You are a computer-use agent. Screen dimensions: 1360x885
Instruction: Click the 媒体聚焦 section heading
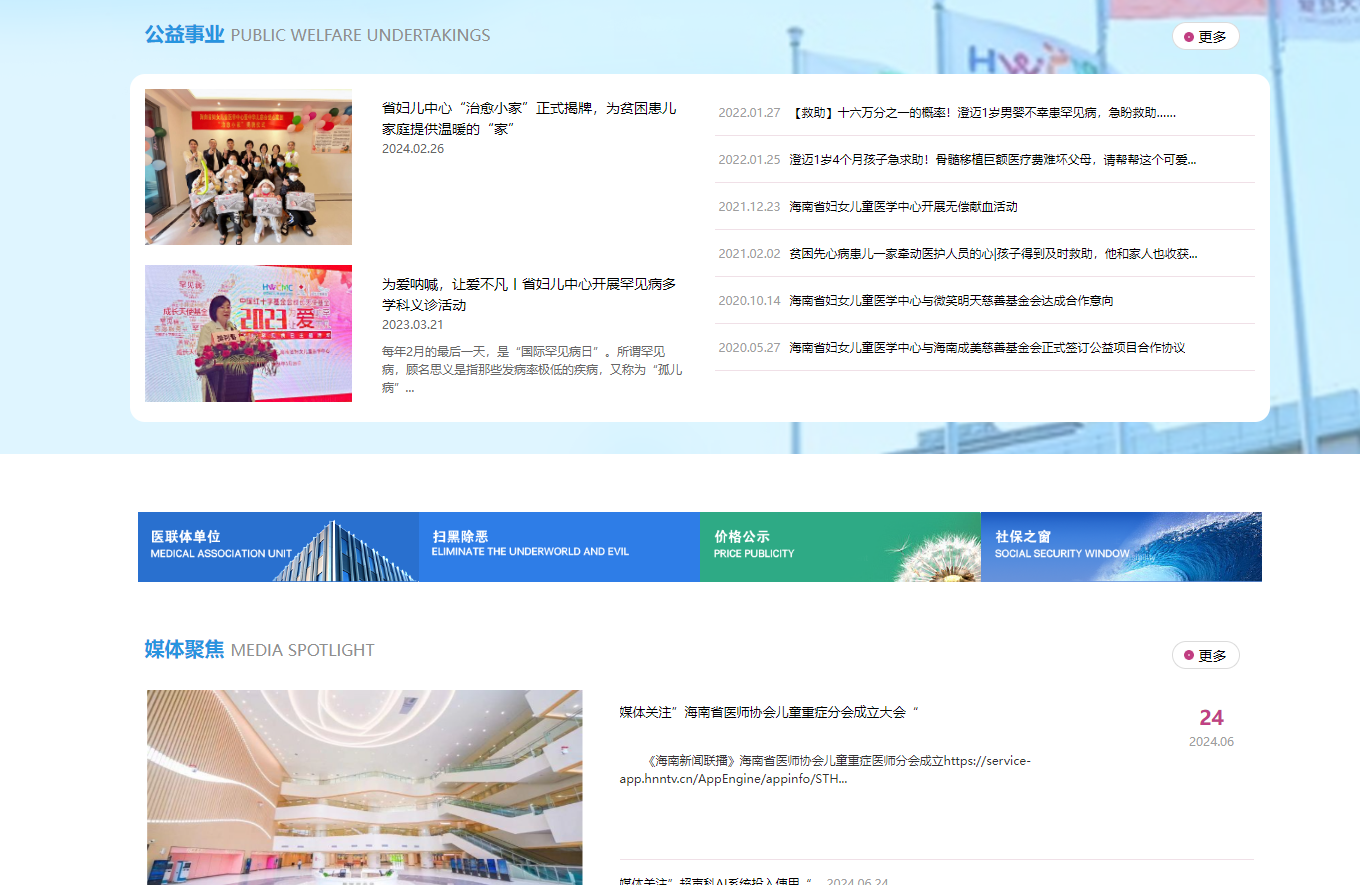[185, 649]
